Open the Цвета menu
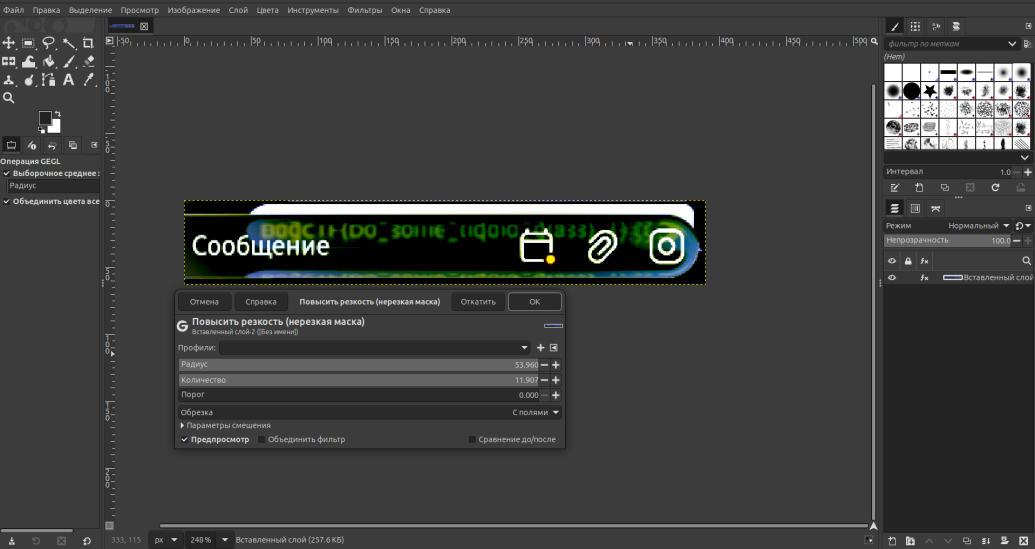The width and height of the screenshot is (1035, 549). (x=267, y=10)
